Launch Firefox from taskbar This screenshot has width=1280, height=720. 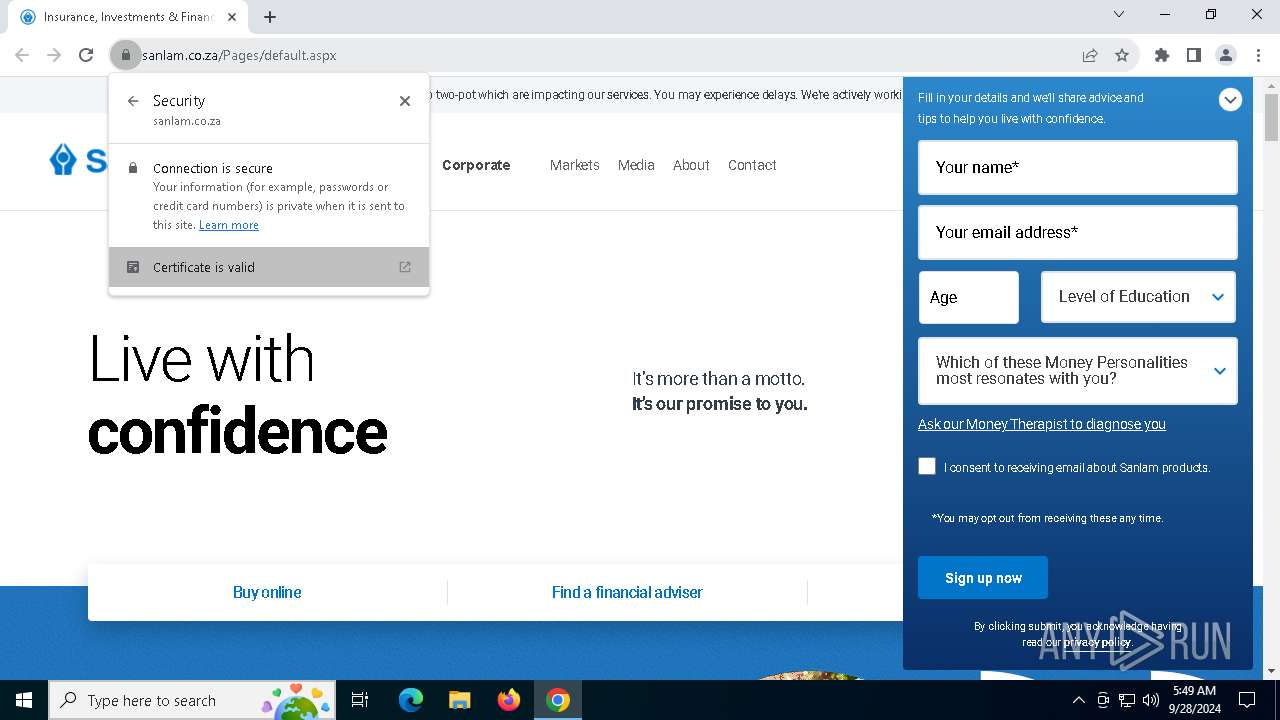click(509, 700)
